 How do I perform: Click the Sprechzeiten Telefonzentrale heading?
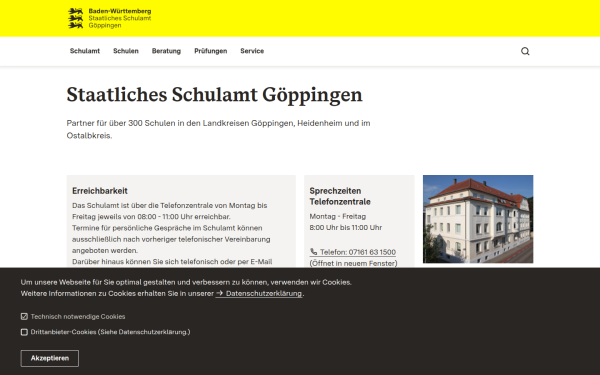tap(340, 196)
